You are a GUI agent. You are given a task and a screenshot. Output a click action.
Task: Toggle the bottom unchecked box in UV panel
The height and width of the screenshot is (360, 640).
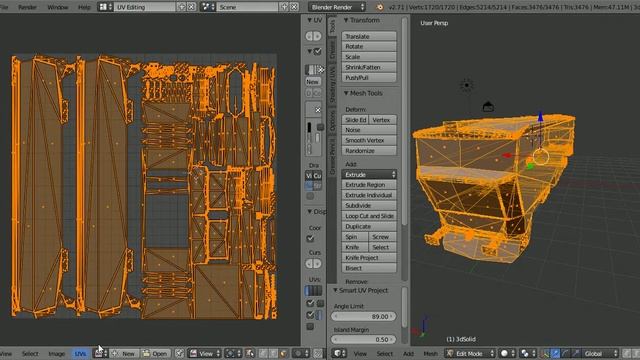[310, 327]
